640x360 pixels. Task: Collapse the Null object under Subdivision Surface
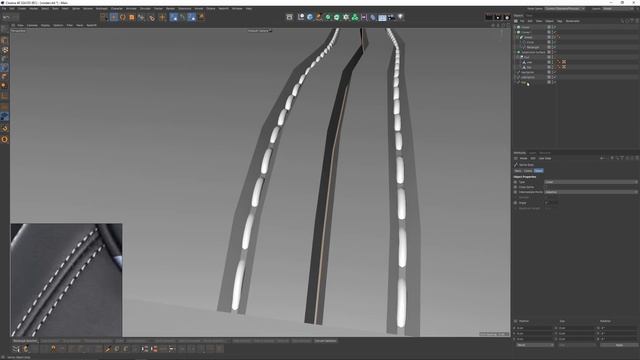pyautogui.click(x=518, y=57)
